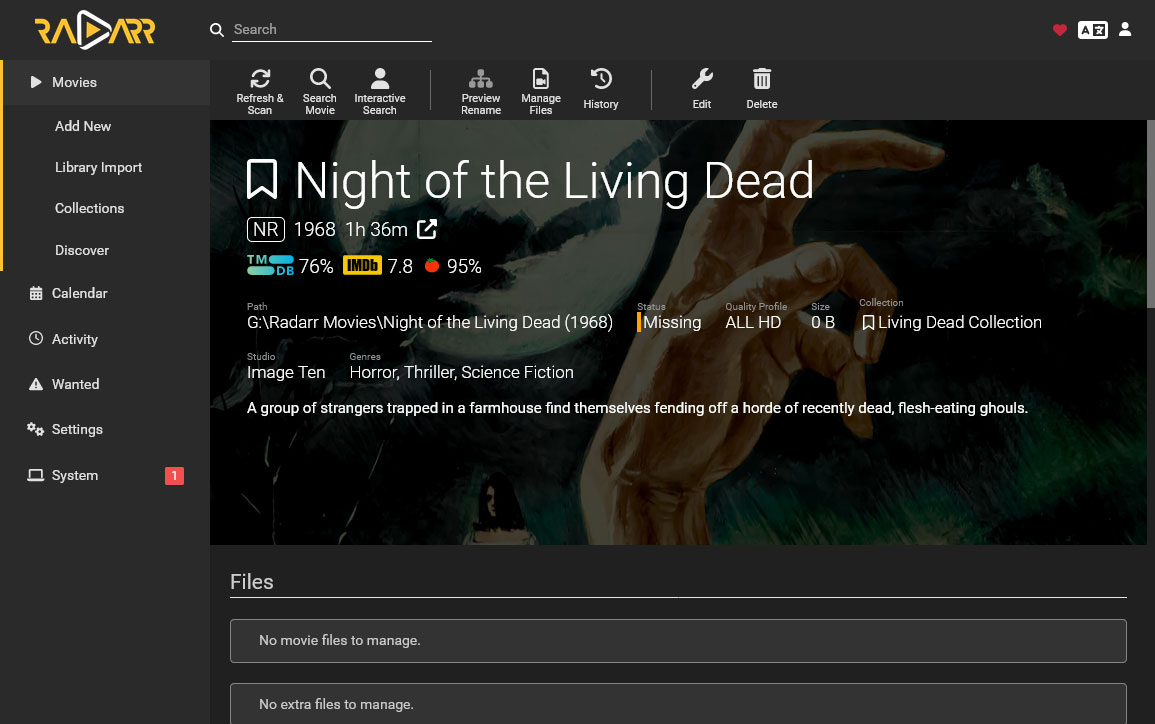The image size is (1155, 724).
Task: Click the genres list text
Action: coord(461,373)
